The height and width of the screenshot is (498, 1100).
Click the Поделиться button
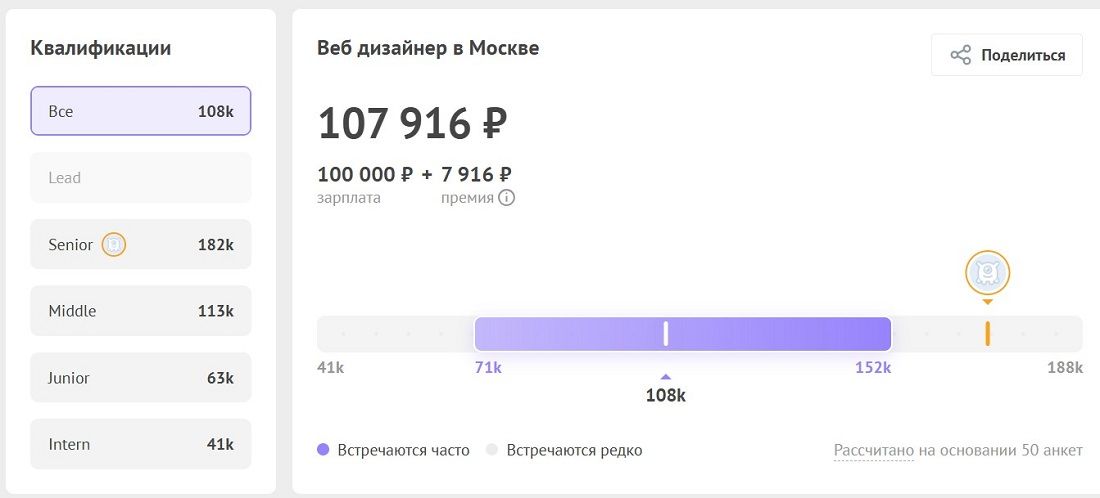click(1007, 55)
